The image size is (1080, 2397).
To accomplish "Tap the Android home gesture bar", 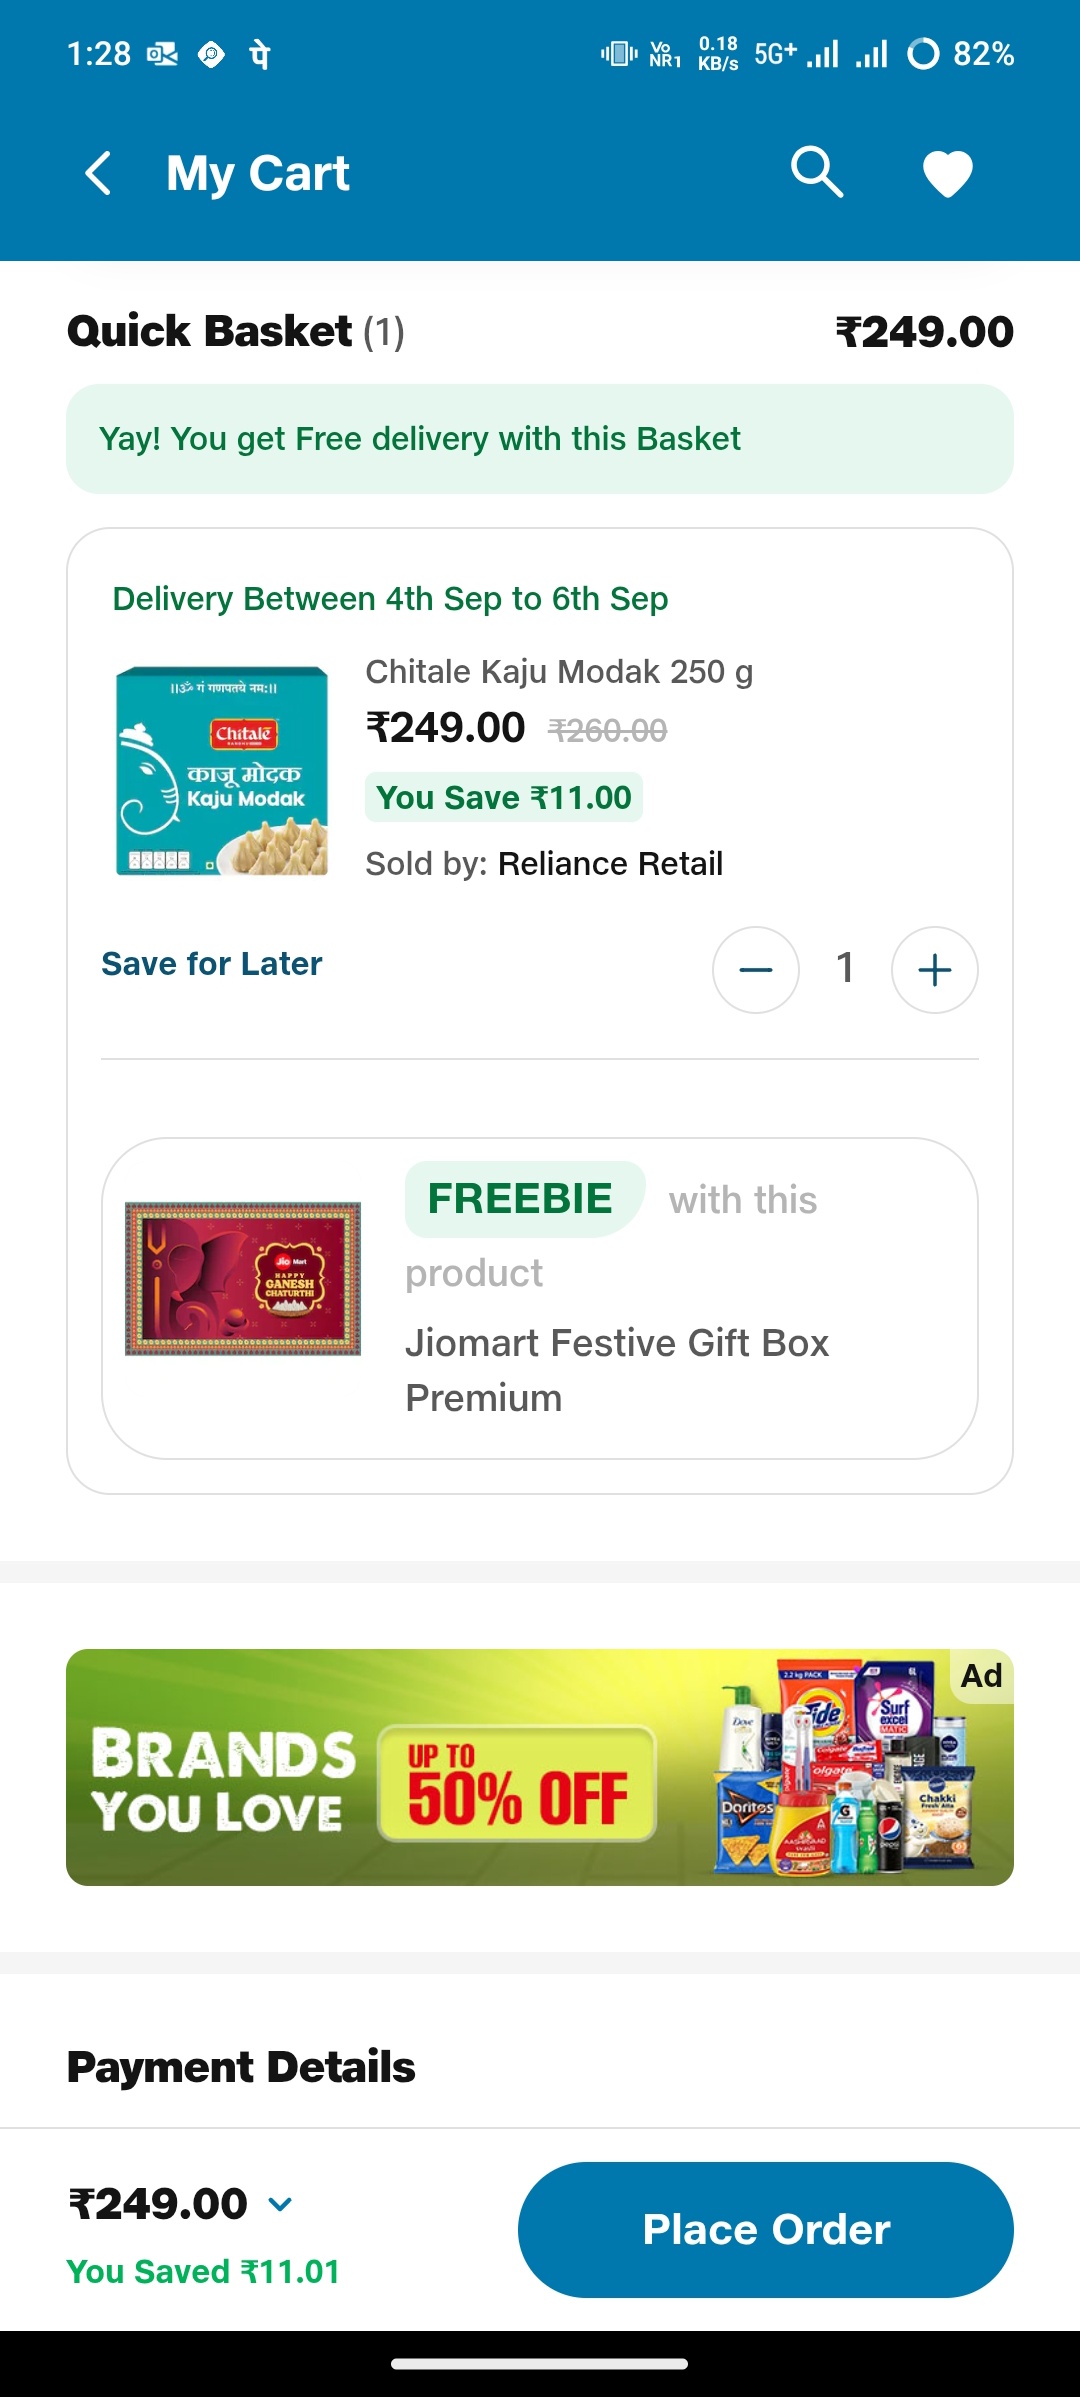I will click(540, 2364).
